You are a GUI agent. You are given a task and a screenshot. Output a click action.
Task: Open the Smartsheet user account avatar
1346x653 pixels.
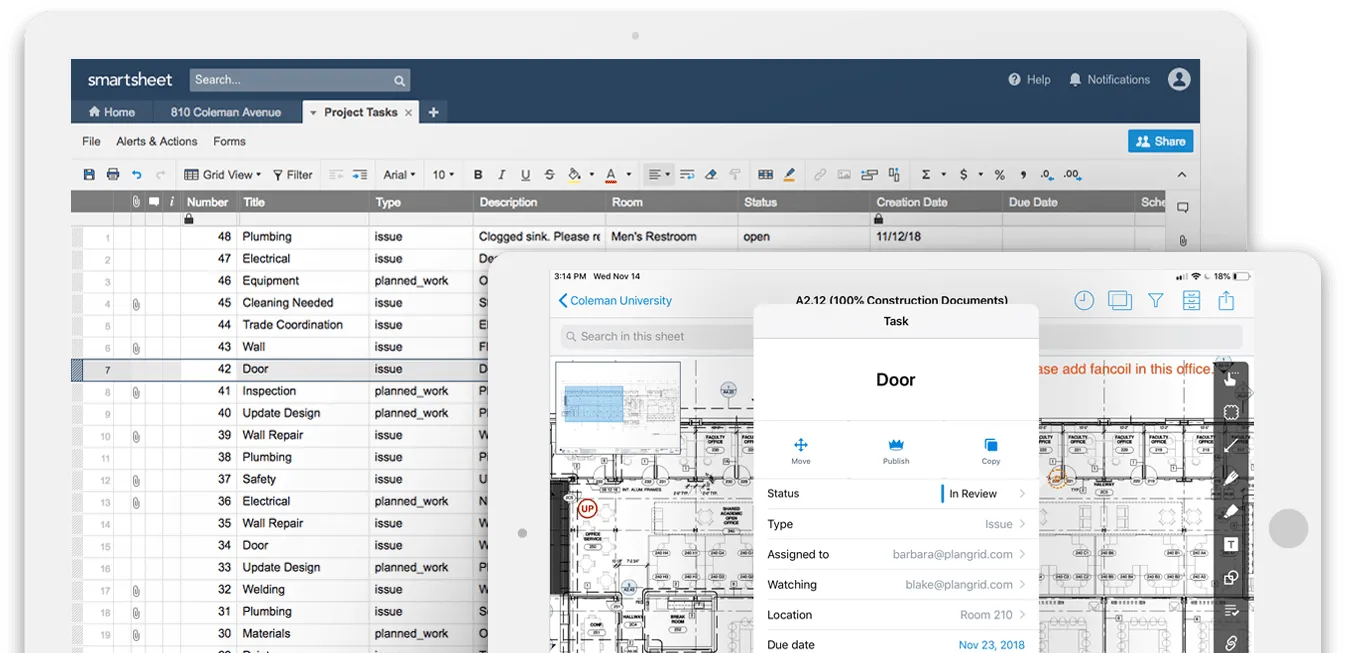(x=1179, y=79)
